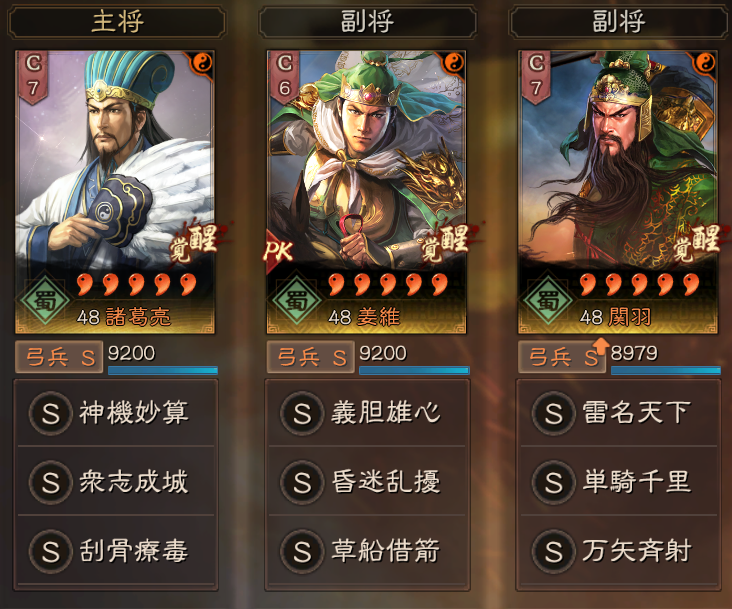This screenshot has width=732, height=609.
Task: Open the 主将 slot header
Action: [x=117, y=21]
